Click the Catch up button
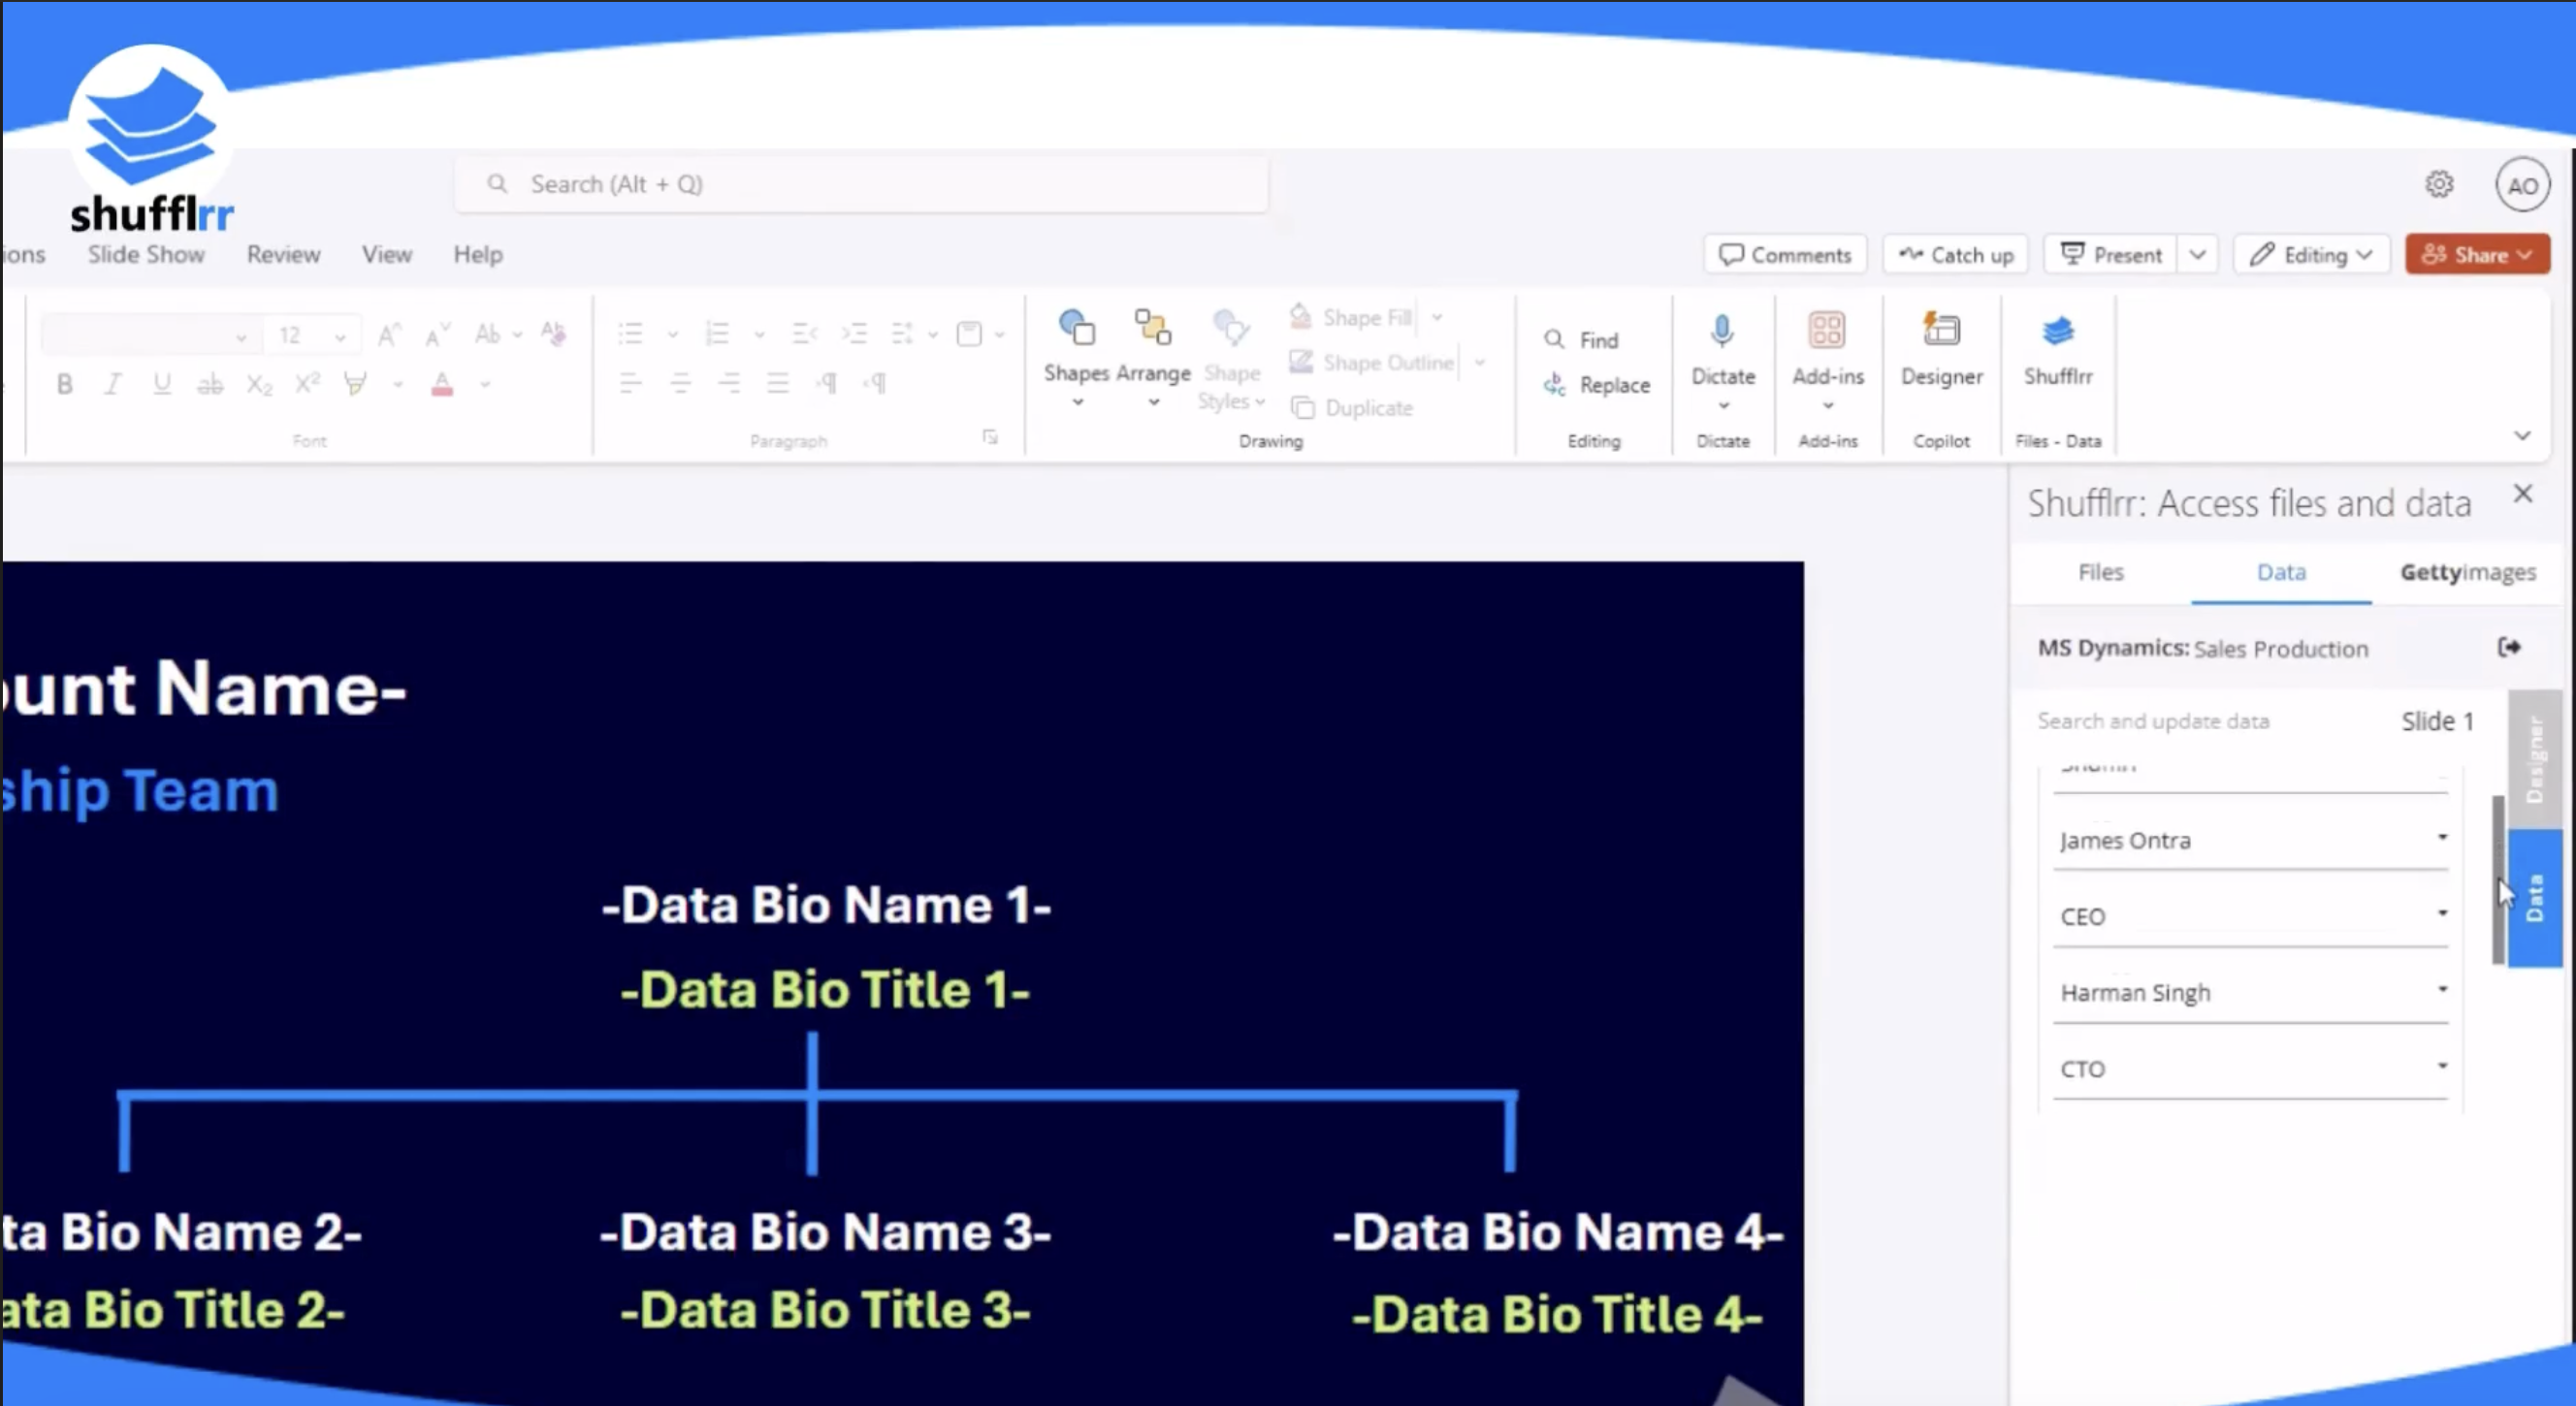2576x1406 pixels. click(x=1956, y=255)
